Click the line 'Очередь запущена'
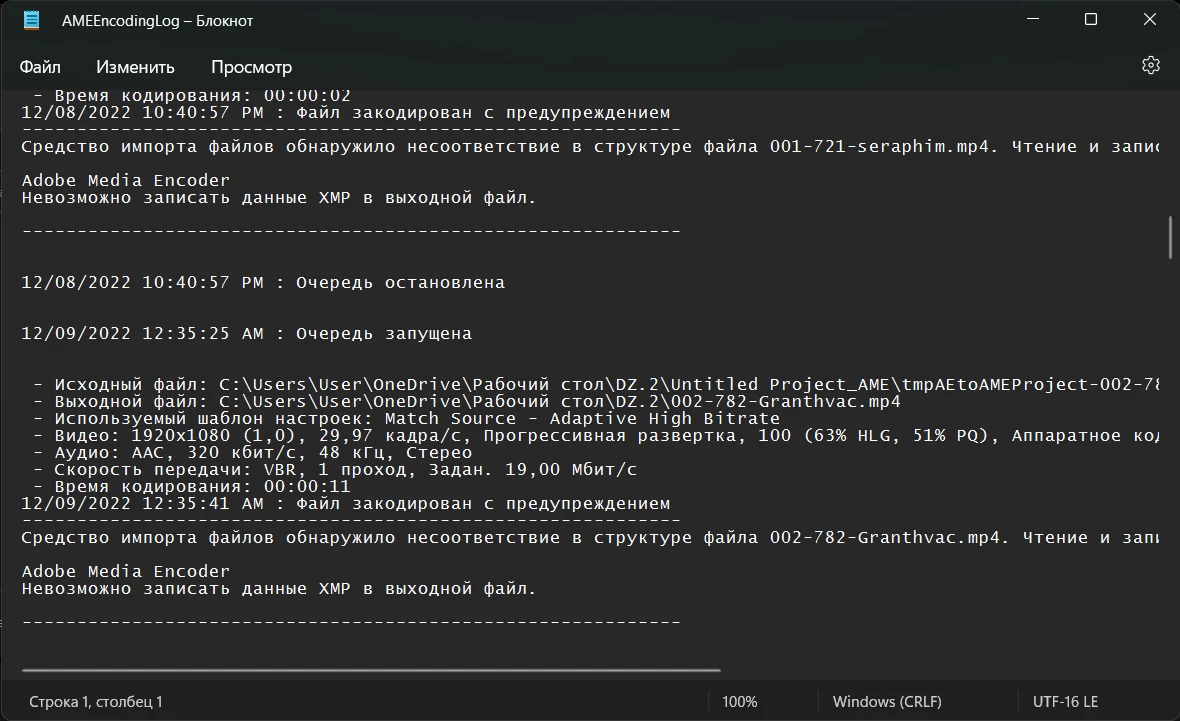This screenshot has width=1180, height=721. [247, 333]
